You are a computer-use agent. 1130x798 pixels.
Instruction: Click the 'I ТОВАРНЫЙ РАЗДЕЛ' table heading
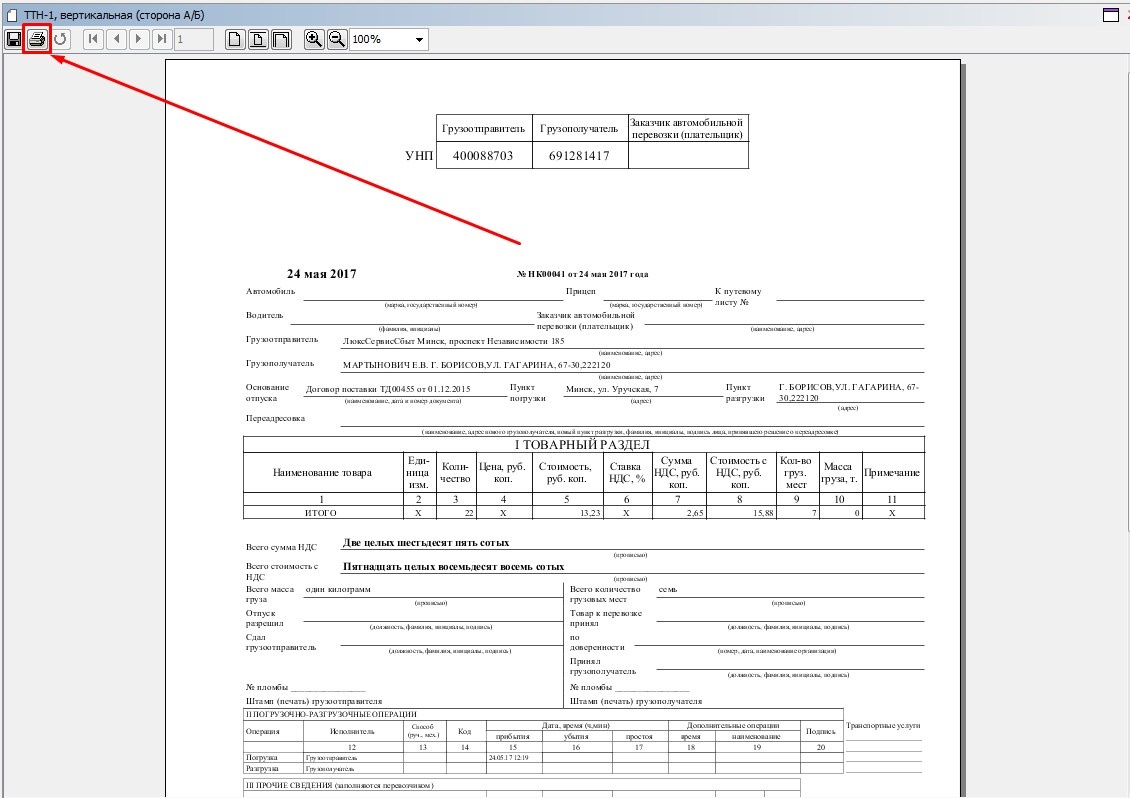582,444
